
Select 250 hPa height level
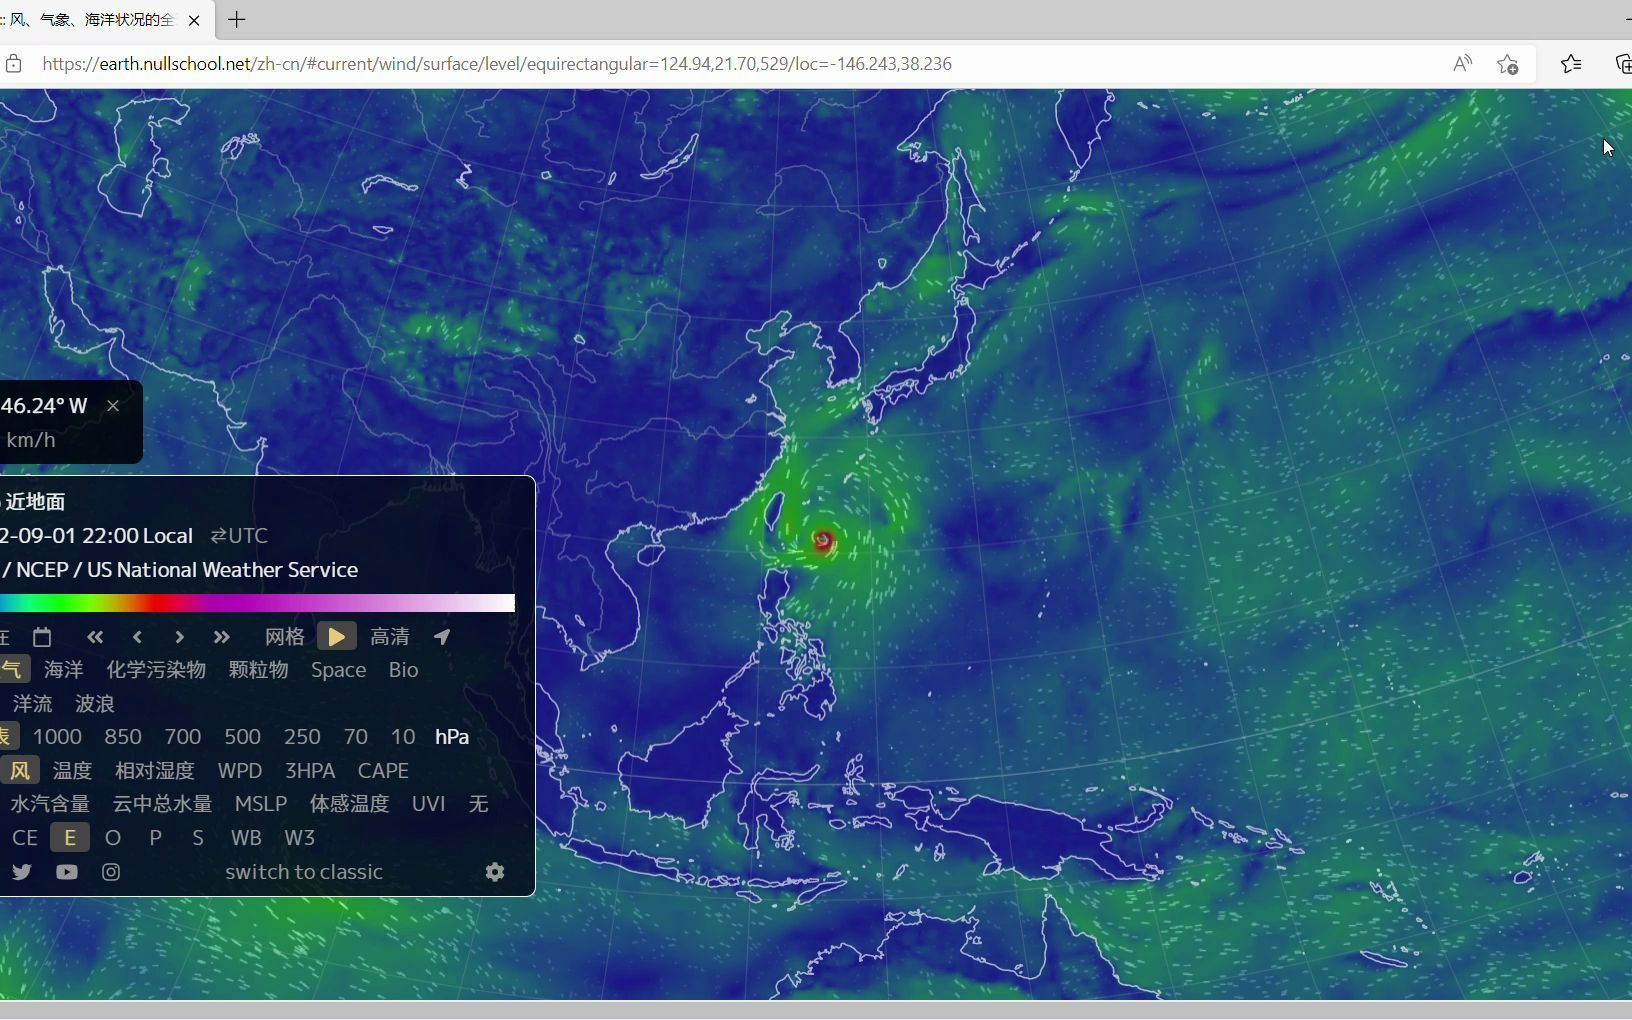click(x=302, y=737)
